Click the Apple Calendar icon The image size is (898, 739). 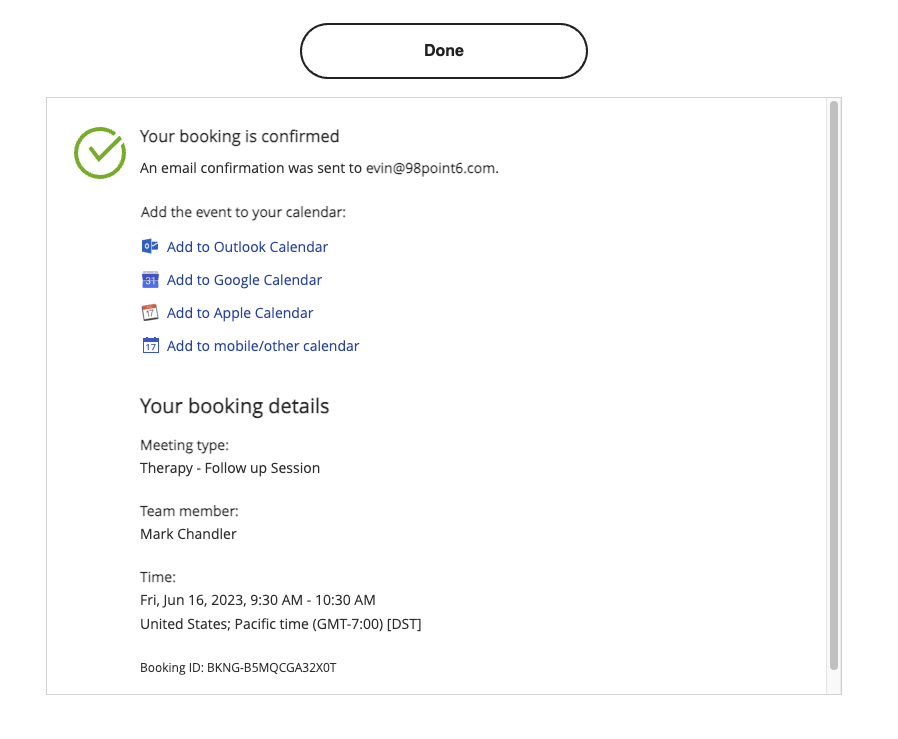(150, 313)
